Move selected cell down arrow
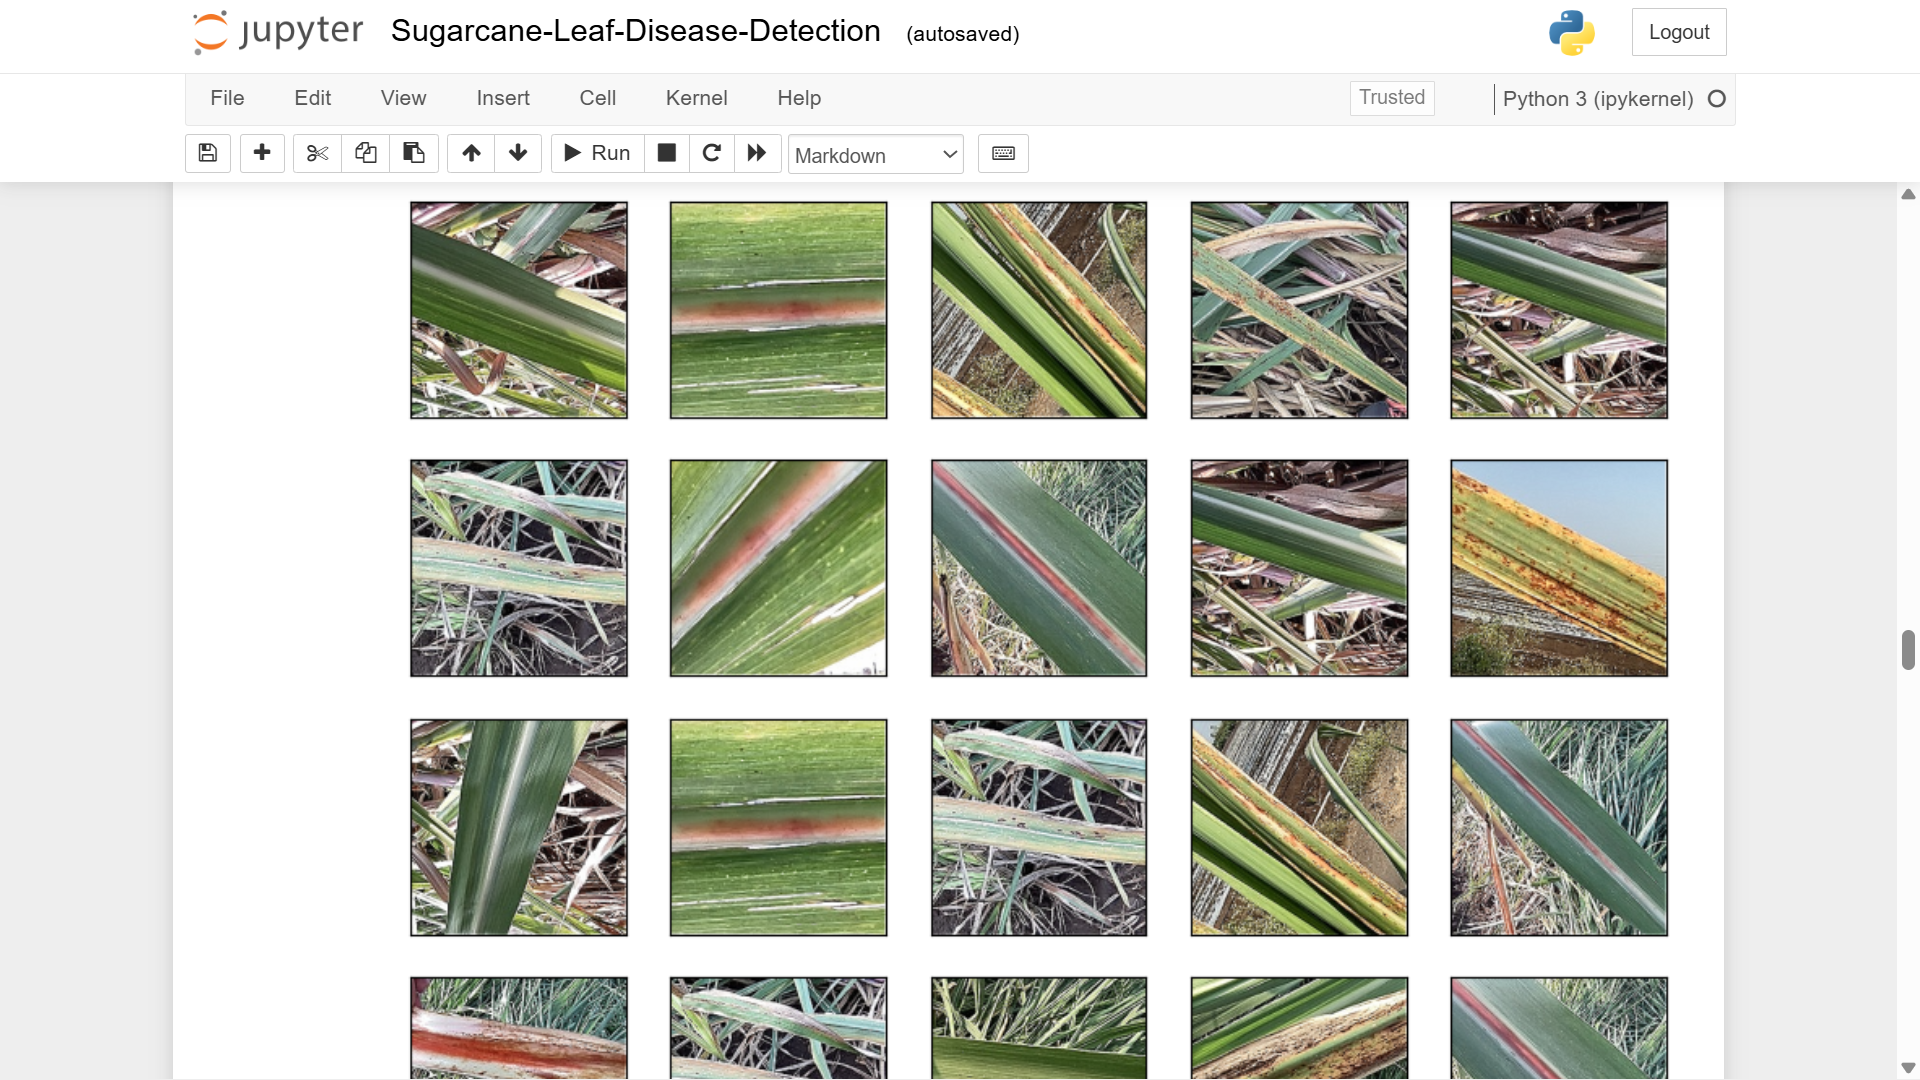Image resolution: width=1920 pixels, height=1080 pixels. (518, 153)
